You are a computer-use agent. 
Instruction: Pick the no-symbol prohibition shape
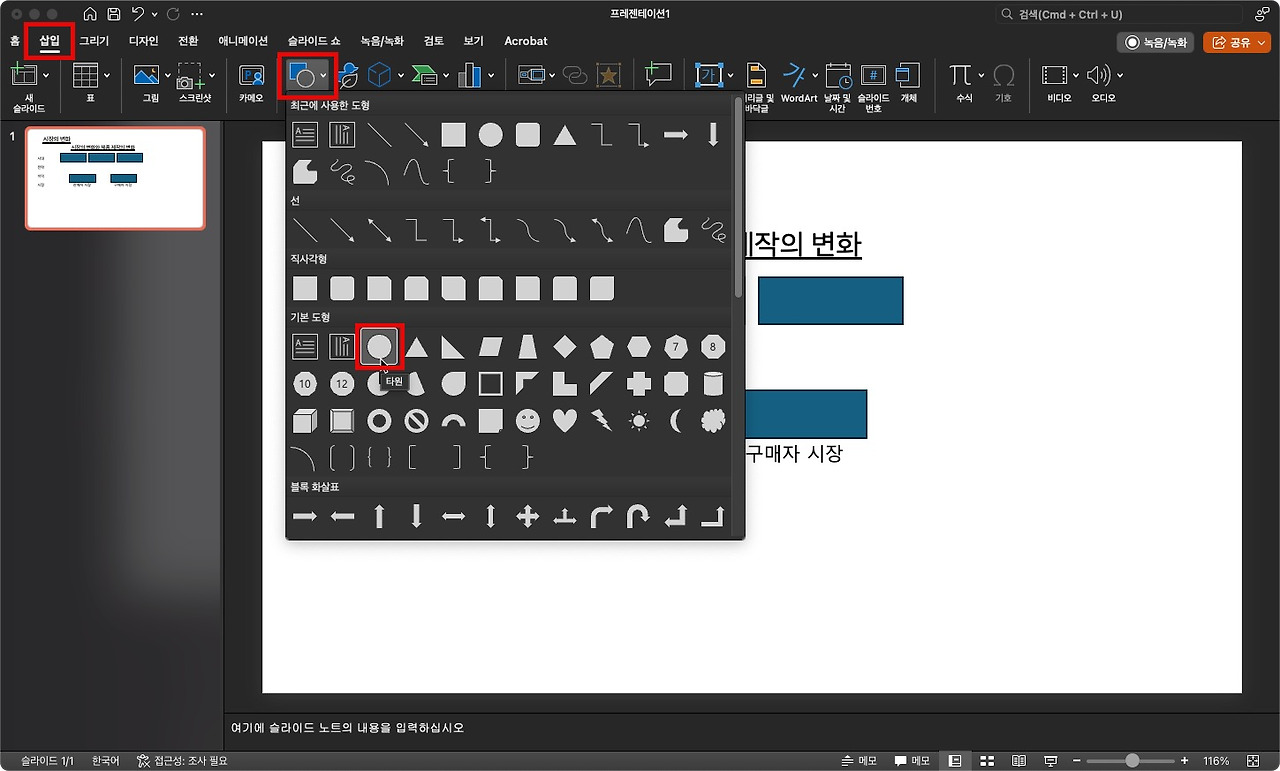[416, 421]
